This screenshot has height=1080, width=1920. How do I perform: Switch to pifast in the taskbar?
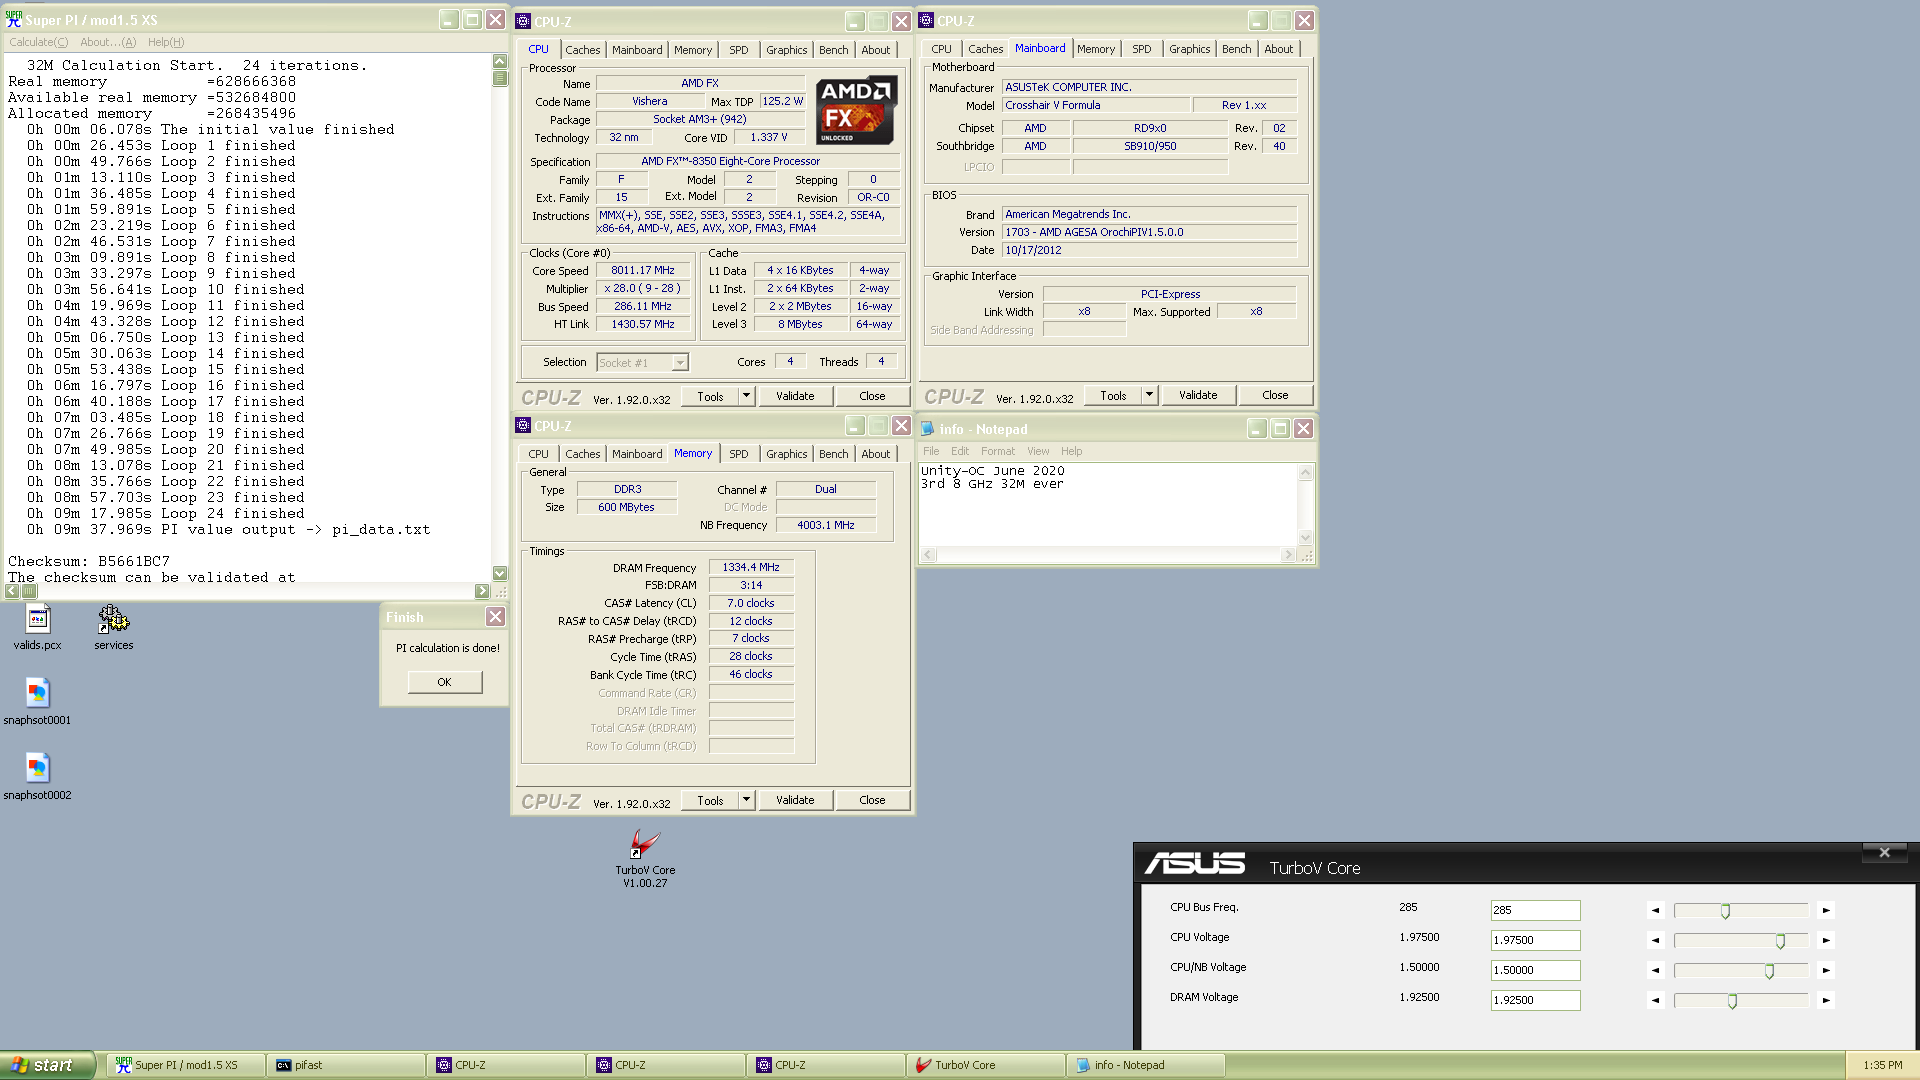point(345,1065)
